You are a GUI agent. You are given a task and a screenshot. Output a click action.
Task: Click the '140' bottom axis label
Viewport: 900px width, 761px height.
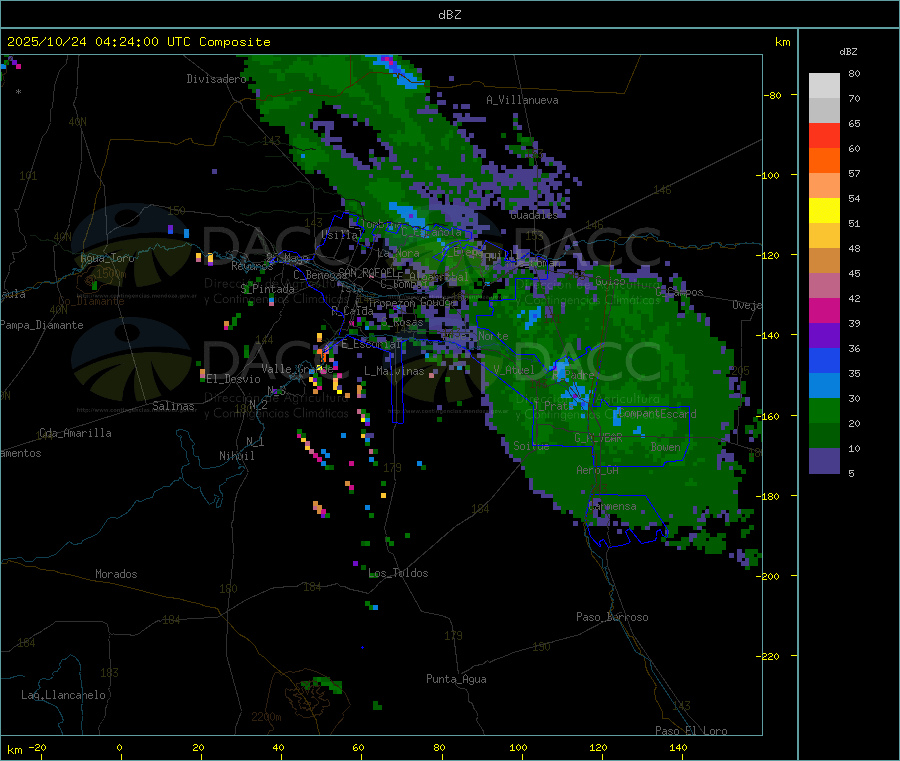pyautogui.click(x=678, y=748)
